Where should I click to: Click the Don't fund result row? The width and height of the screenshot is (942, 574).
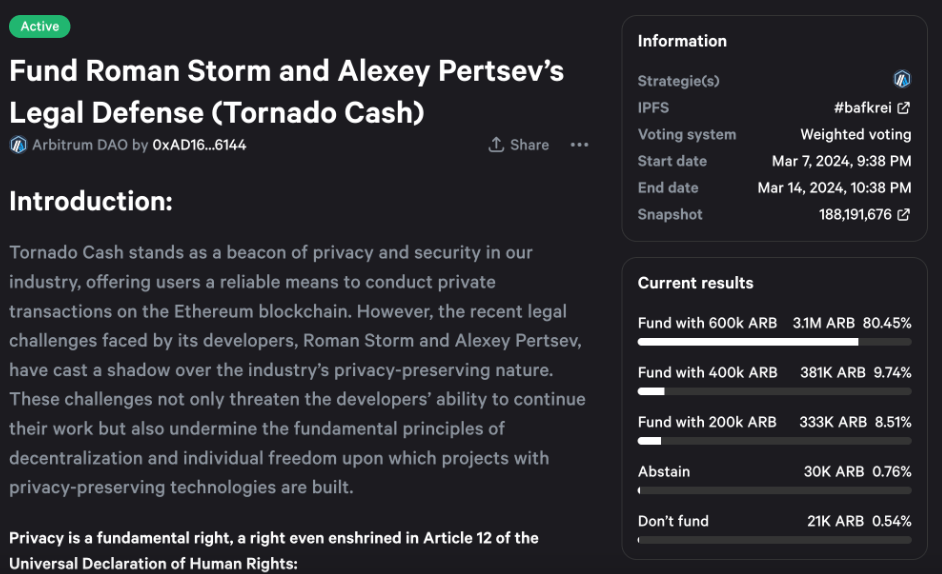tap(774, 521)
